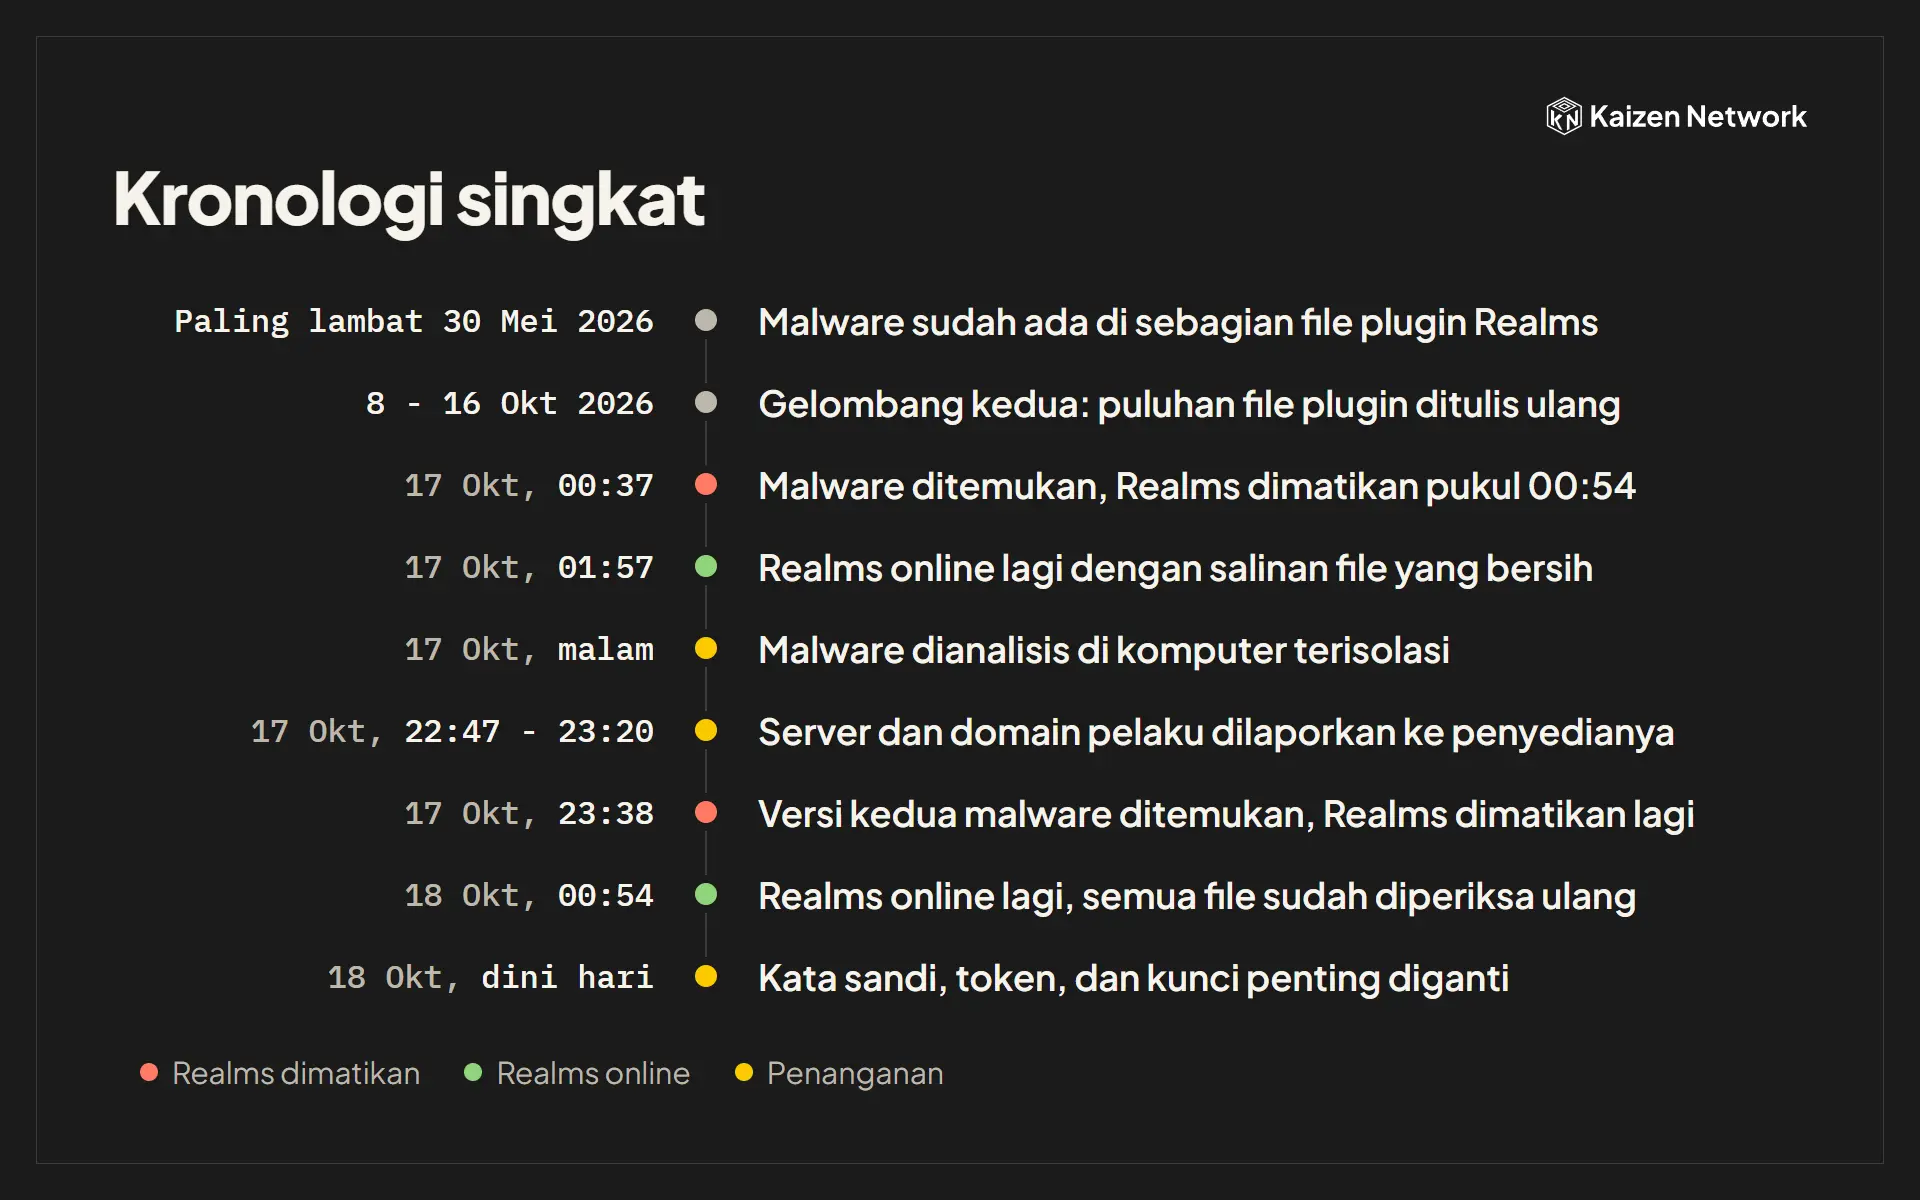Select the gray marker for 30 Mei 2026

pos(706,320)
